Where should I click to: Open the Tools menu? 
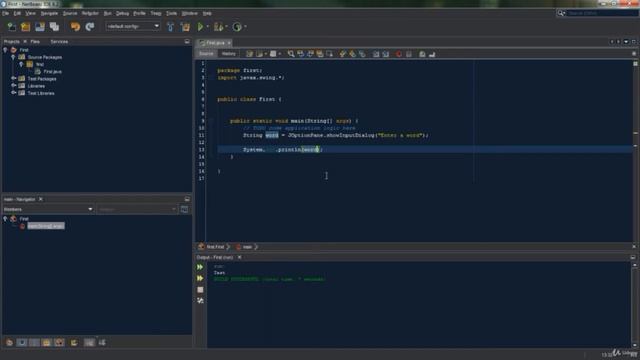171,13
